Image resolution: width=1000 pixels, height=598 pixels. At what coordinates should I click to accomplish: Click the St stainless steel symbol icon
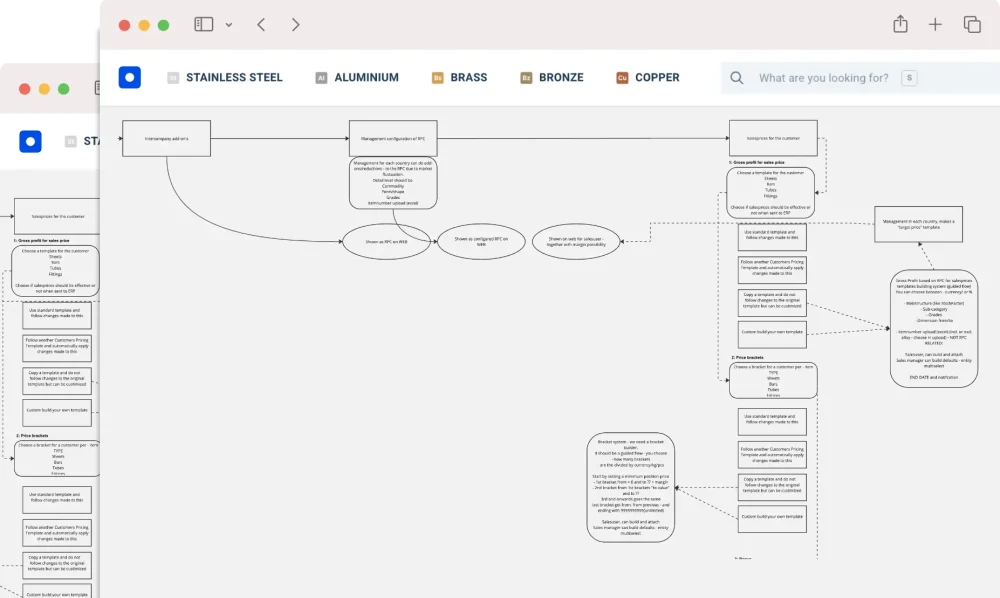[173, 77]
